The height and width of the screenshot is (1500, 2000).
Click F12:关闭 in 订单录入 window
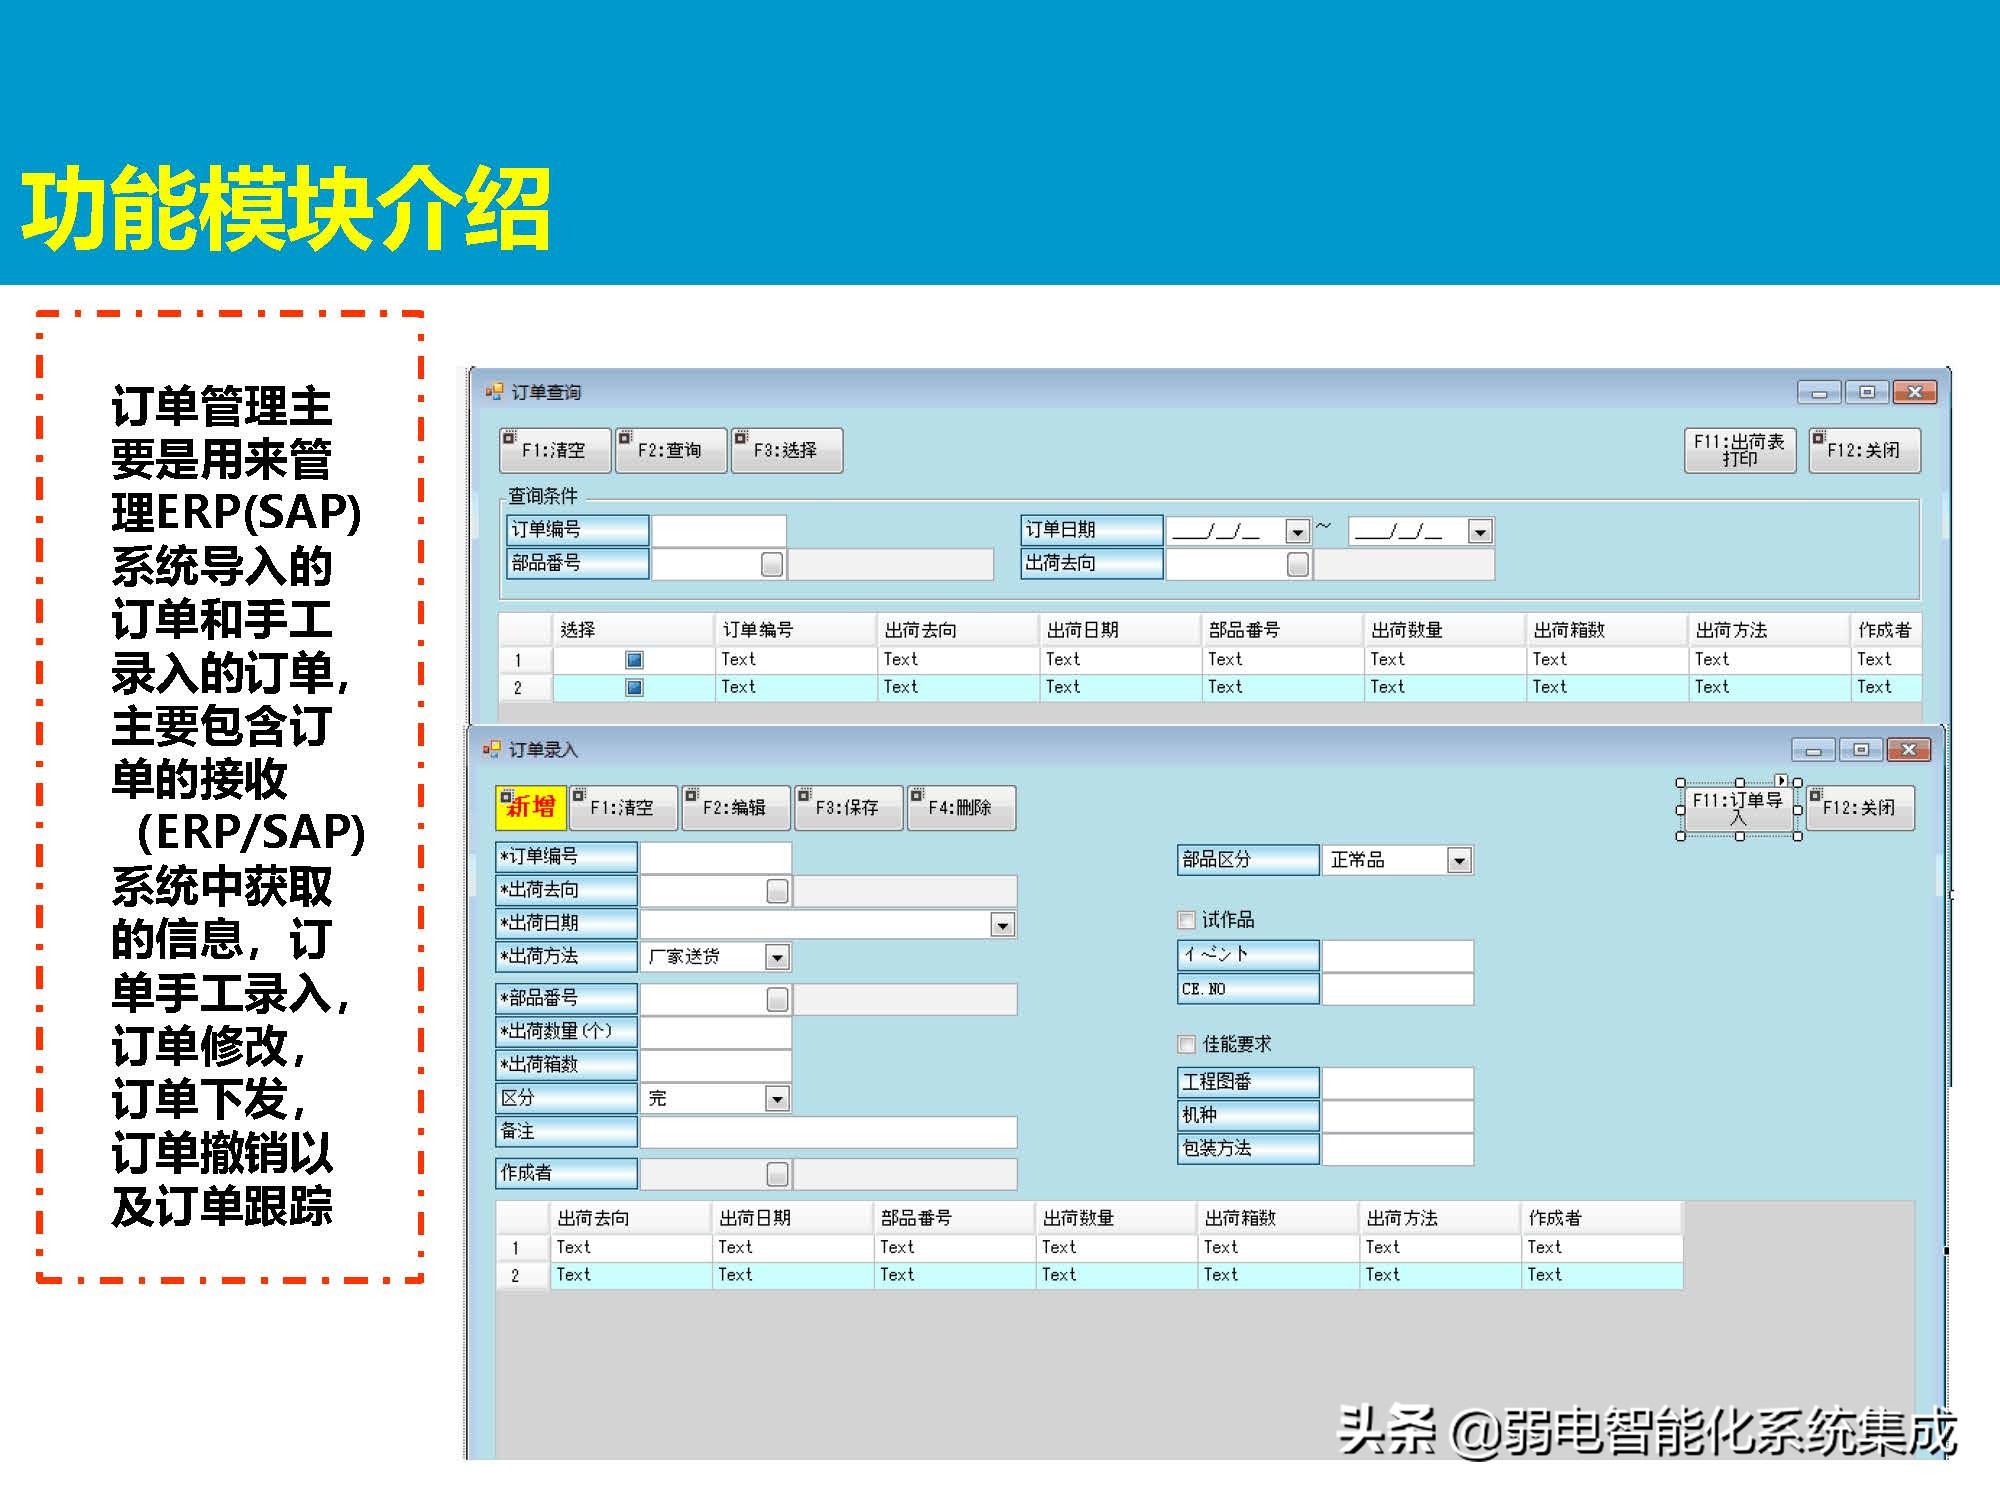[1861, 807]
